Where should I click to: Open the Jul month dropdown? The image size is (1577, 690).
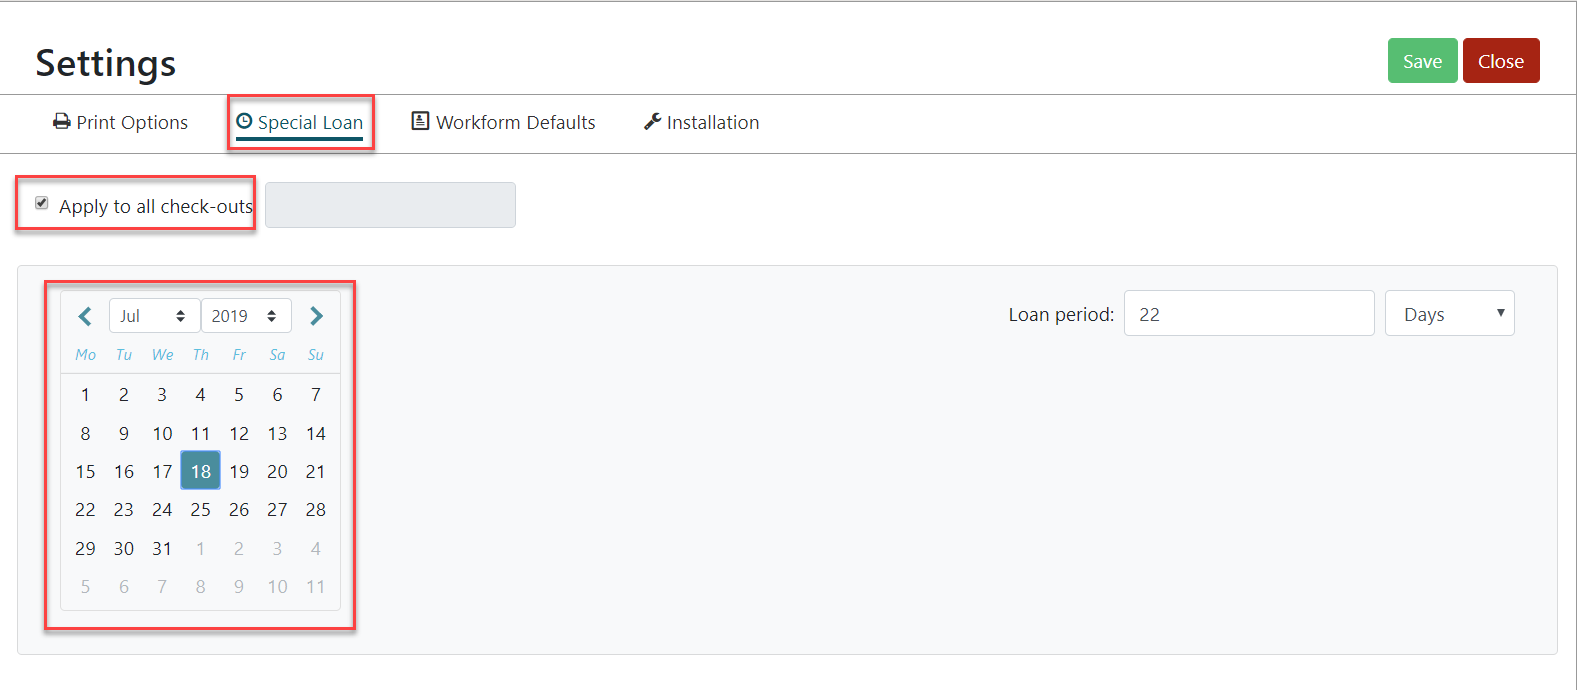point(154,316)
